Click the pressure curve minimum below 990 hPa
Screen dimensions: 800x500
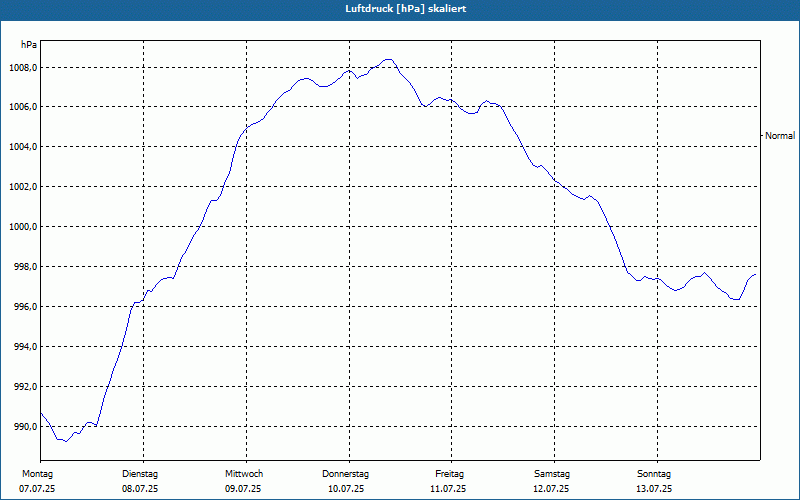pos(65,441)
